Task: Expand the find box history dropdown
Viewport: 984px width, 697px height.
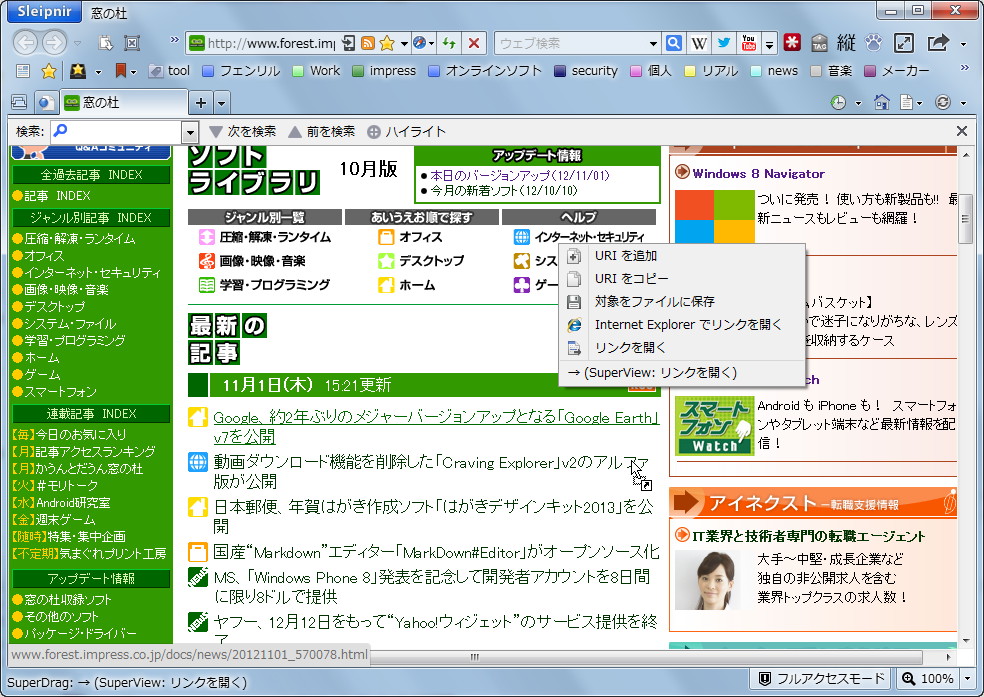Action: click(190, 130)
